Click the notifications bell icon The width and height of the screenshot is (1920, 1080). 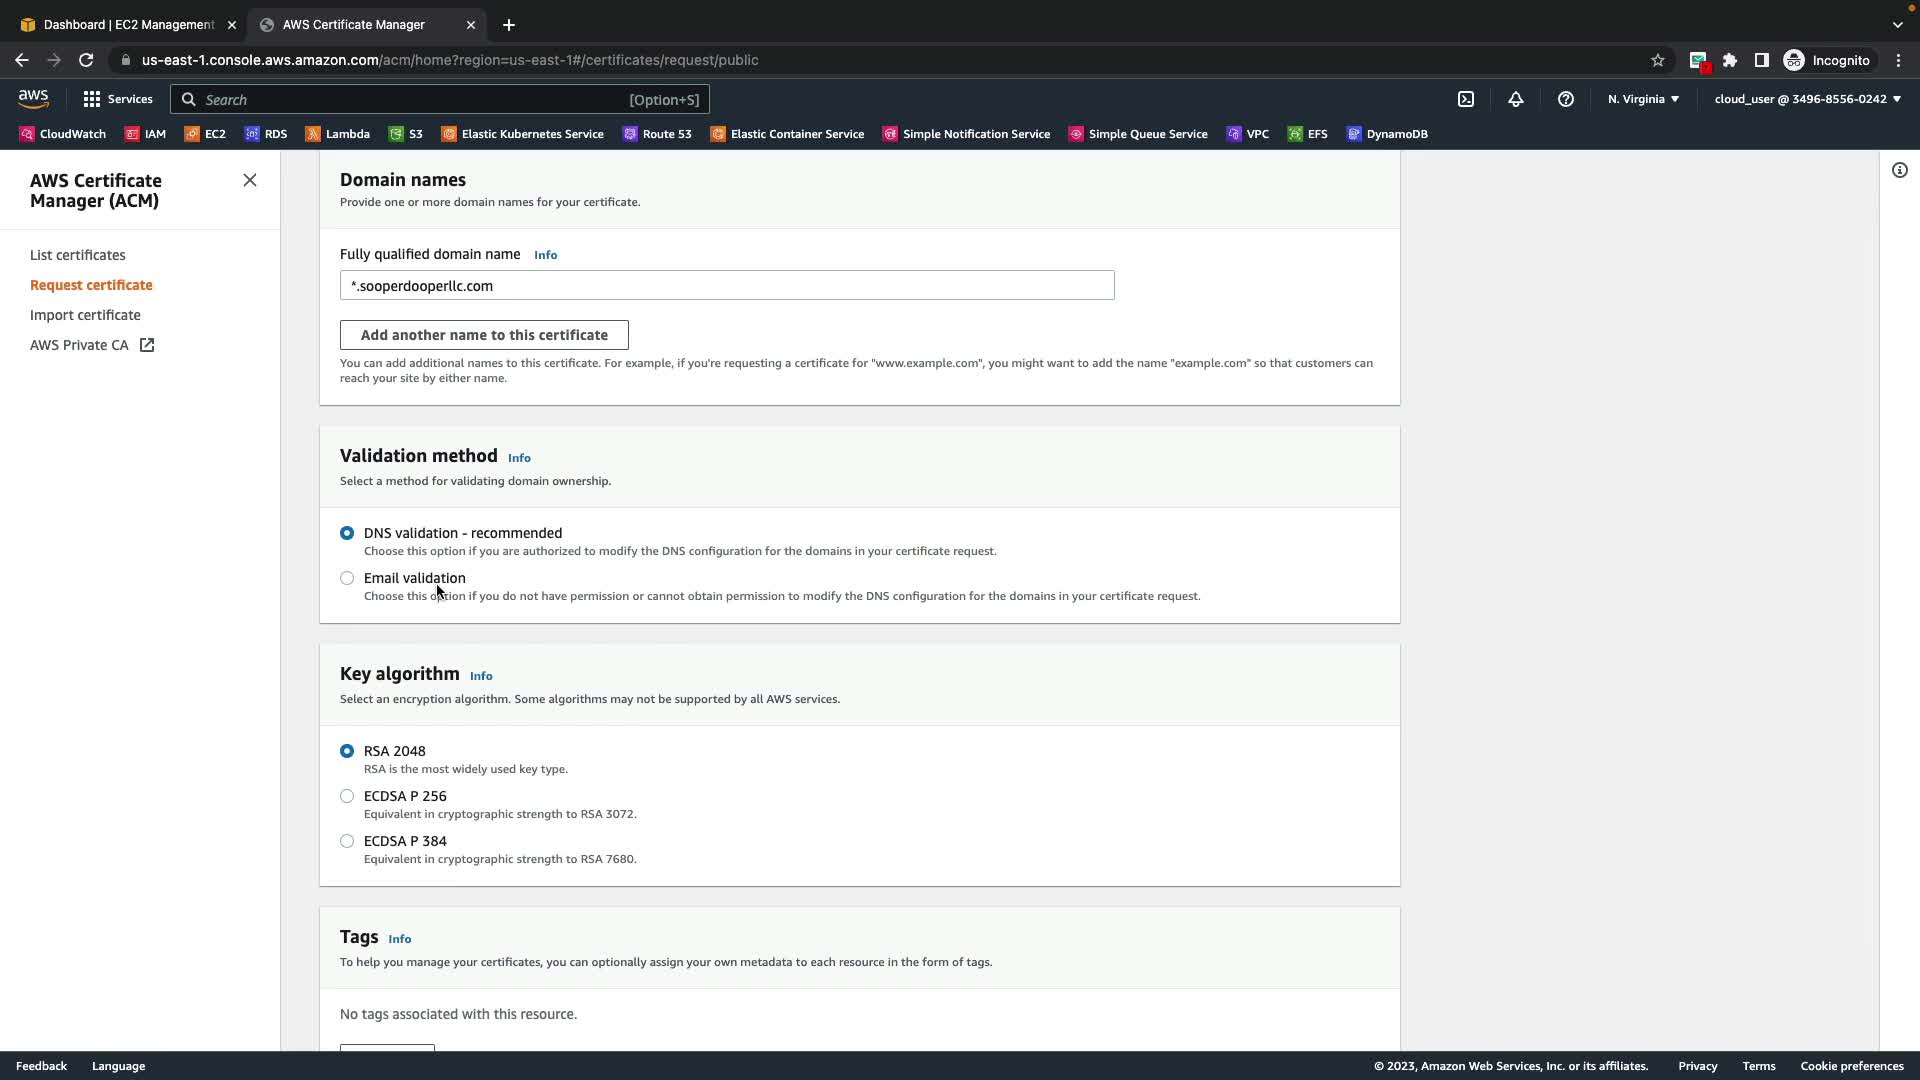1516,99
